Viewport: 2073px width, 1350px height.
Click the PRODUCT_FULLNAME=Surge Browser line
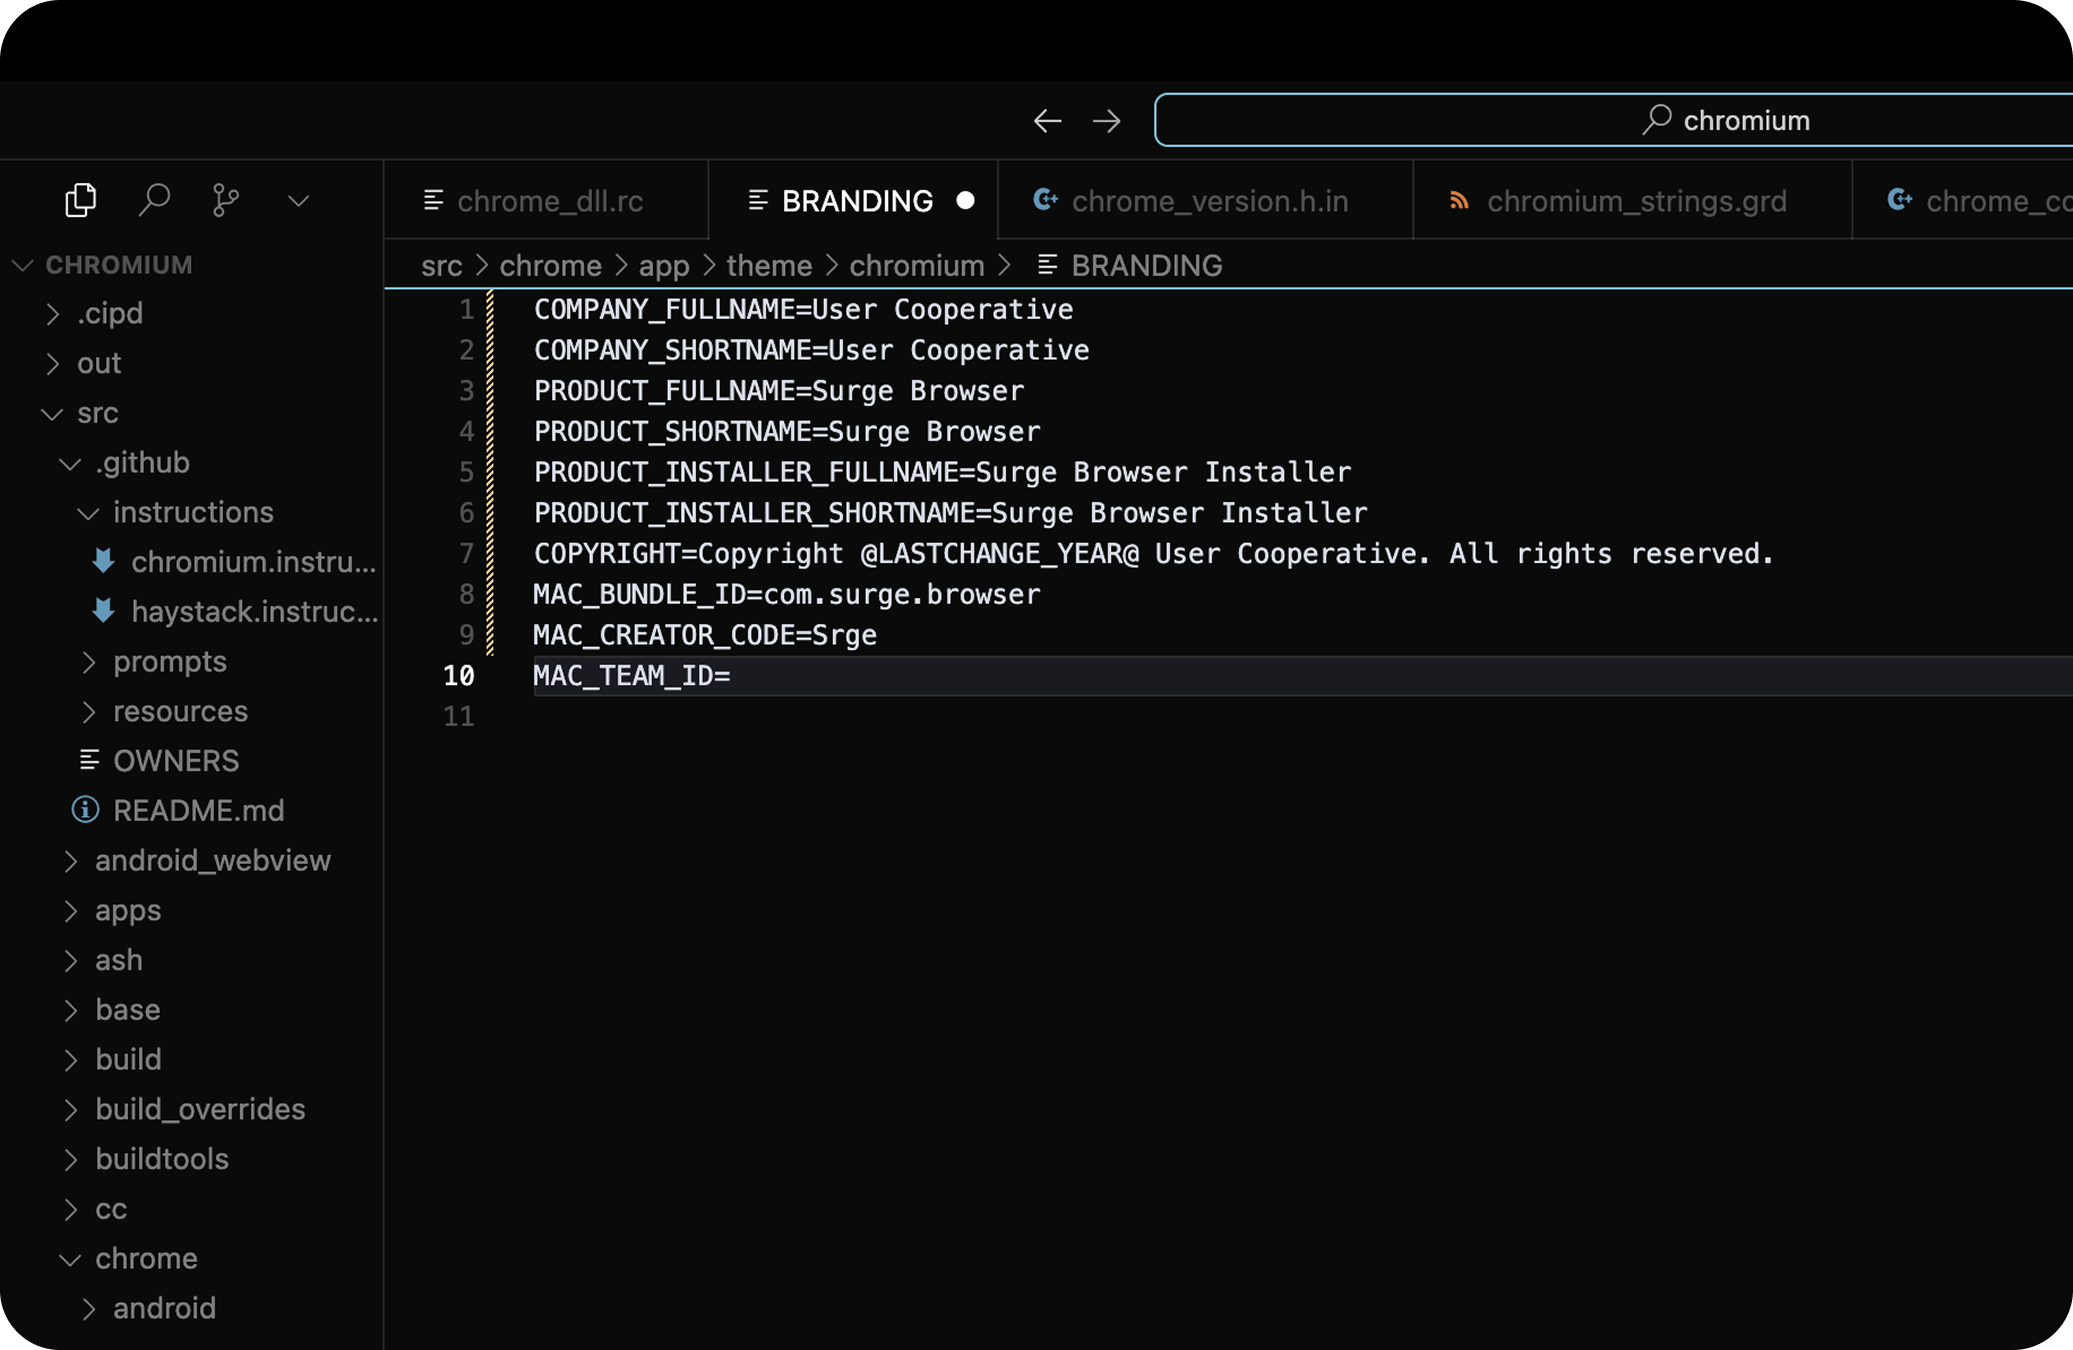point(779,391)
